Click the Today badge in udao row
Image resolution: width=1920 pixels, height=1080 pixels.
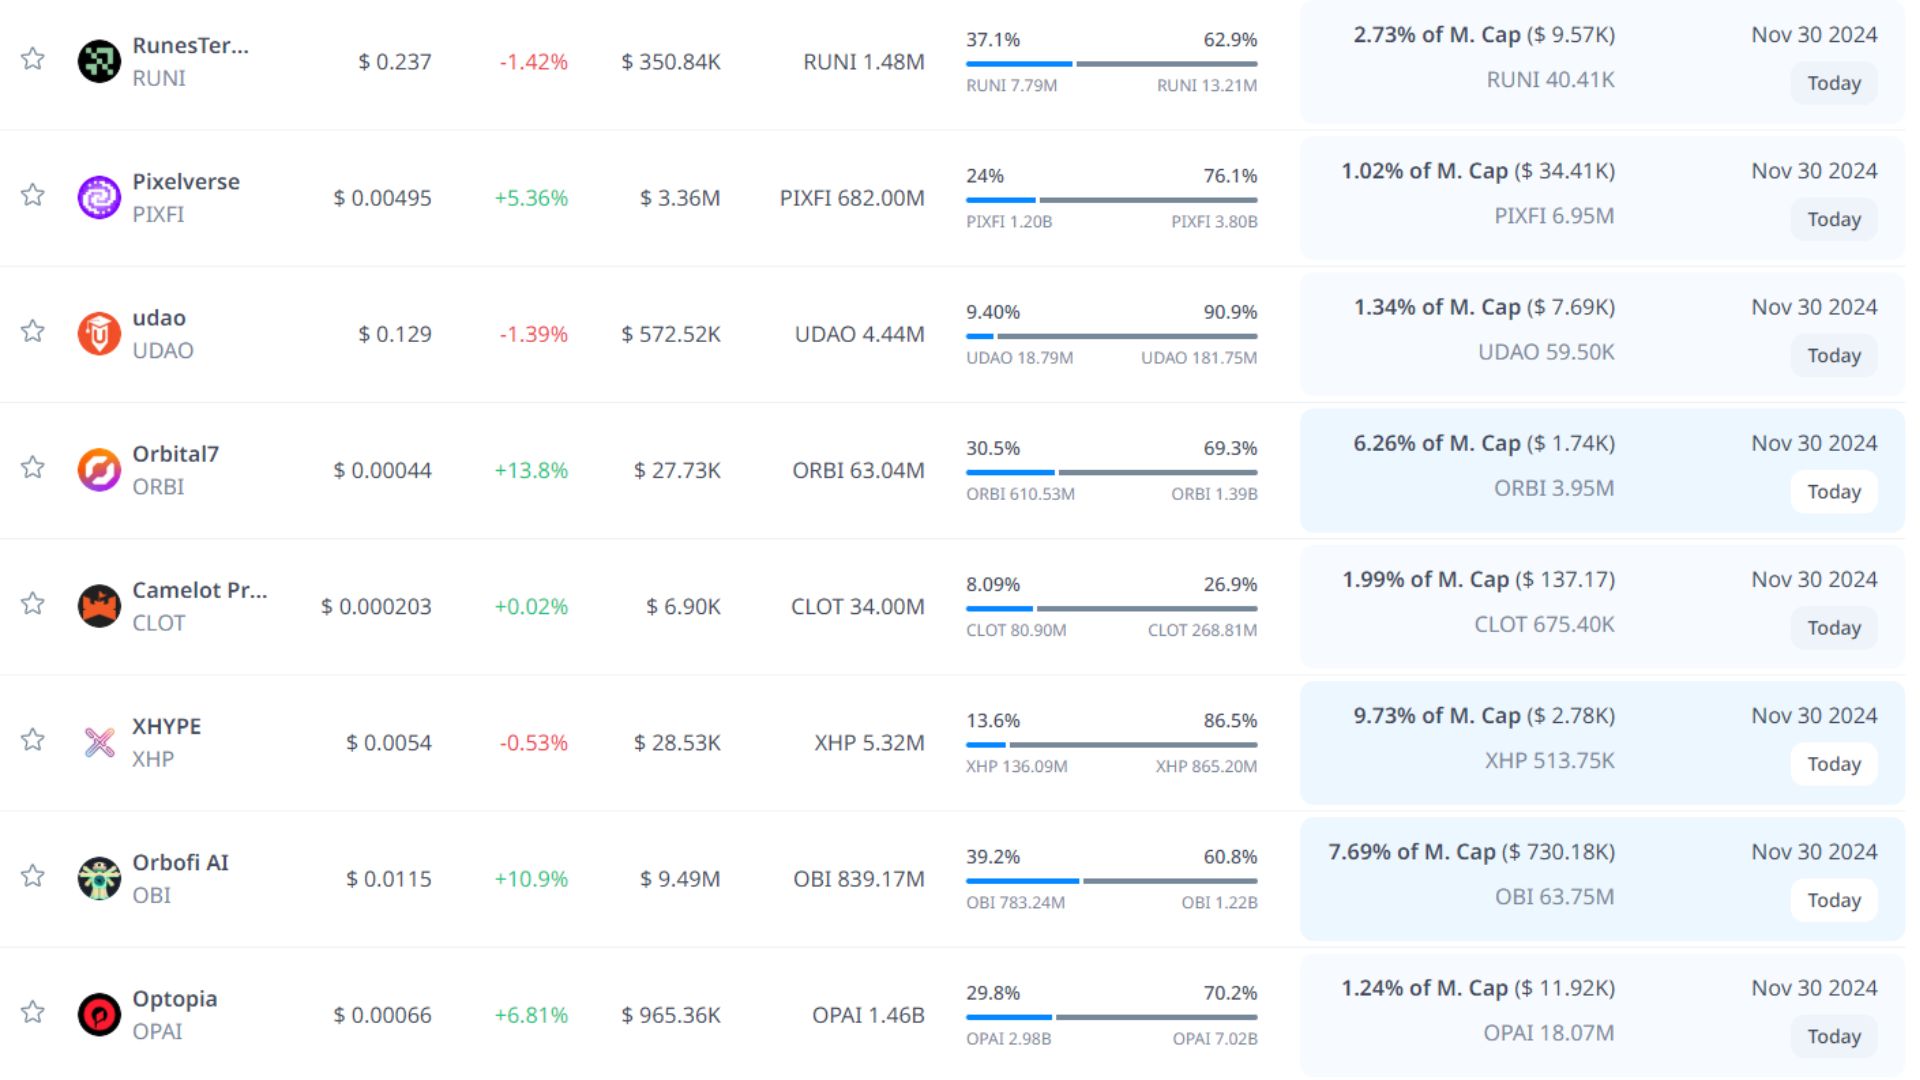[x=1833, y=356]
